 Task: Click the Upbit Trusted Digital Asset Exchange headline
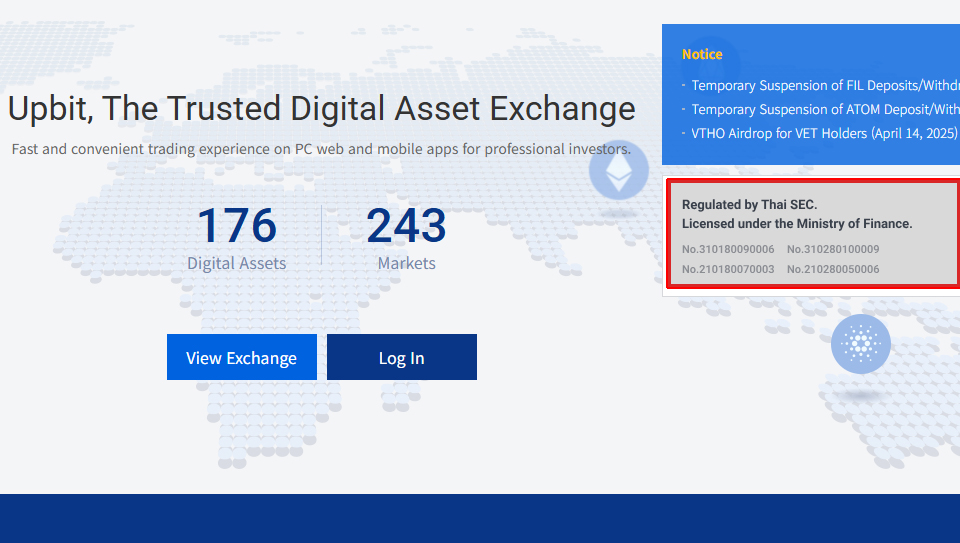click(x=321, y=109)
